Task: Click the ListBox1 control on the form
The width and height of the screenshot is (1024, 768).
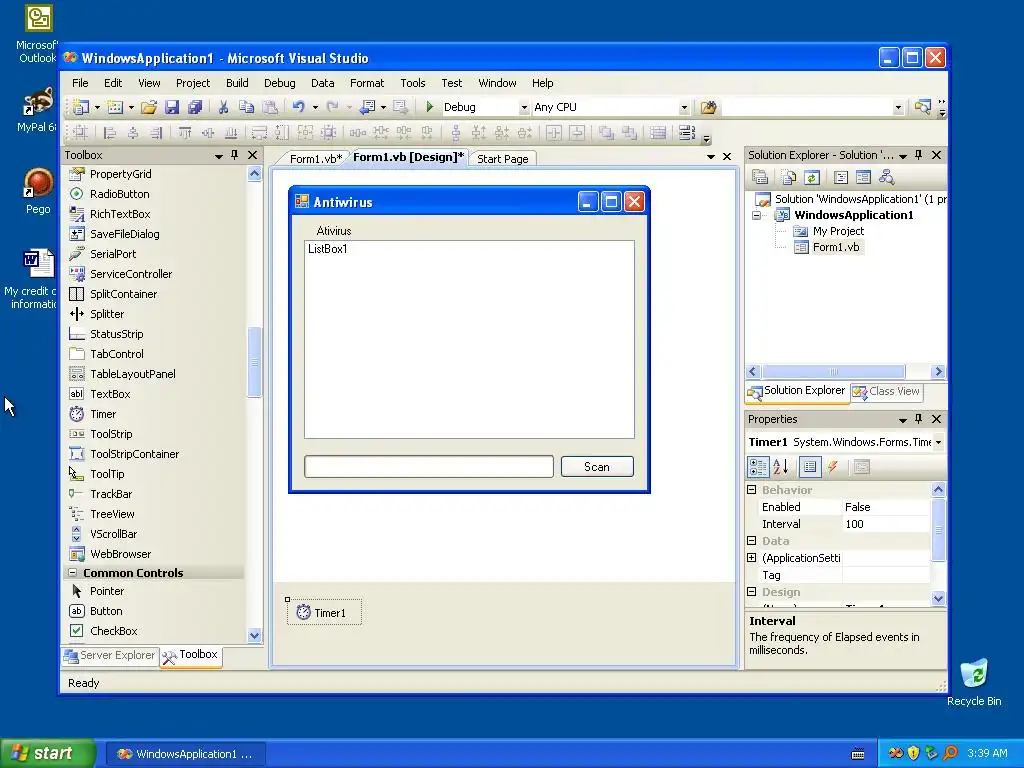Action: 469,340
